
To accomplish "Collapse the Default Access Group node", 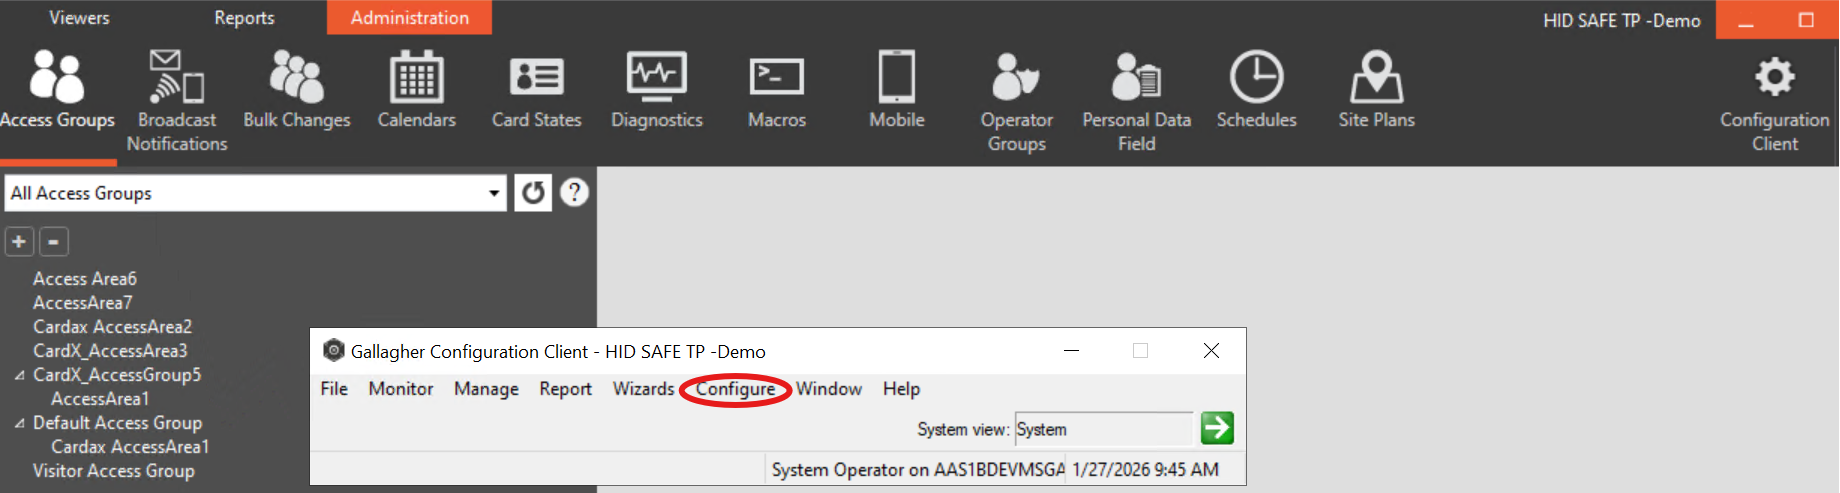I will tap(20, 423).
